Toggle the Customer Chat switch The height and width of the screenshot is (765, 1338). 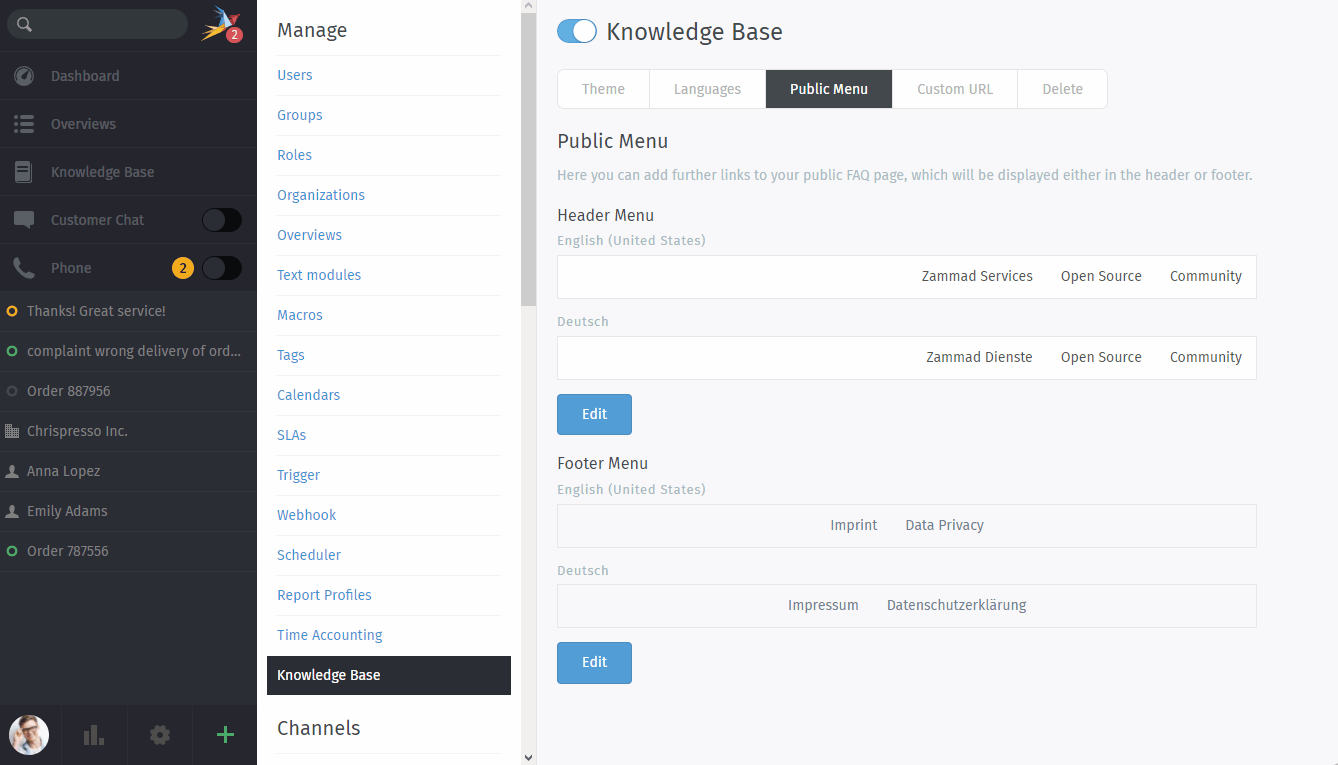click(x=222, y=220)
